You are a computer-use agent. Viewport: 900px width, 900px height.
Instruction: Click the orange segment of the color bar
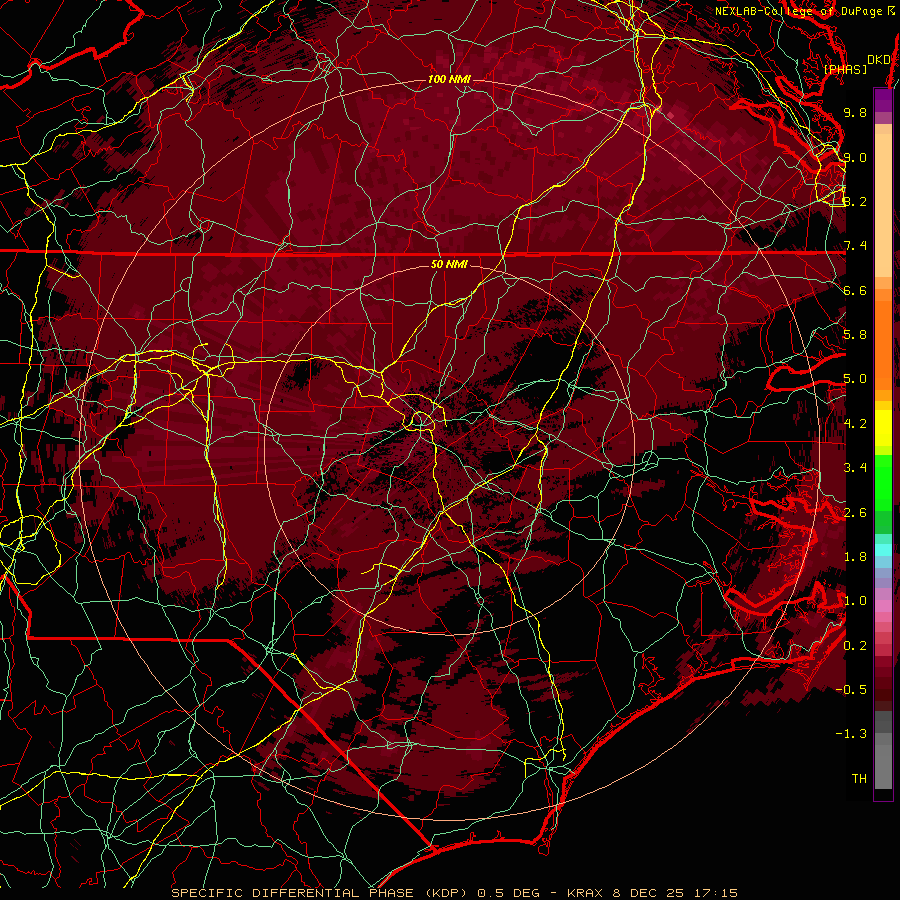pos(883,344)
